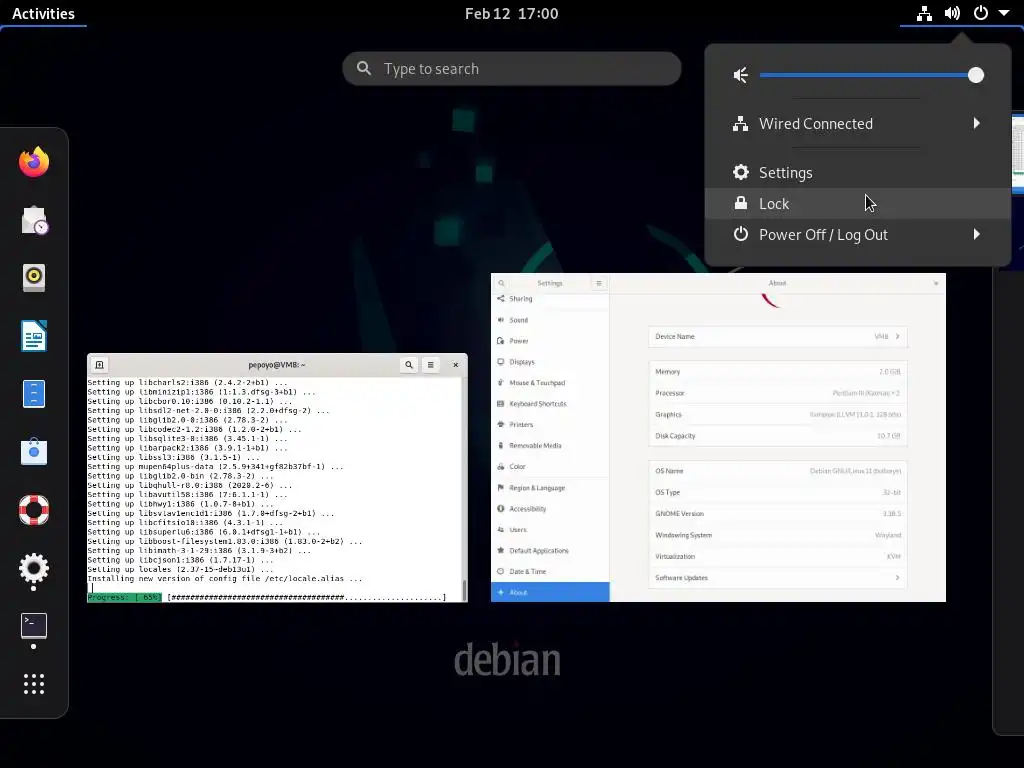Click new tab icon in terminal header
Screen dimensions: 1024x768
pos(99,365)
